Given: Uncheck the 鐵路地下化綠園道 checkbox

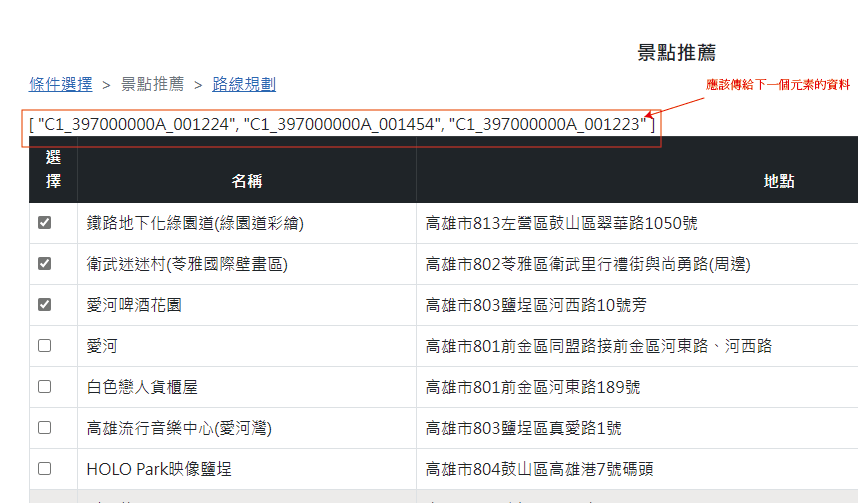Looking at the screenshot, I should (45, 223).
